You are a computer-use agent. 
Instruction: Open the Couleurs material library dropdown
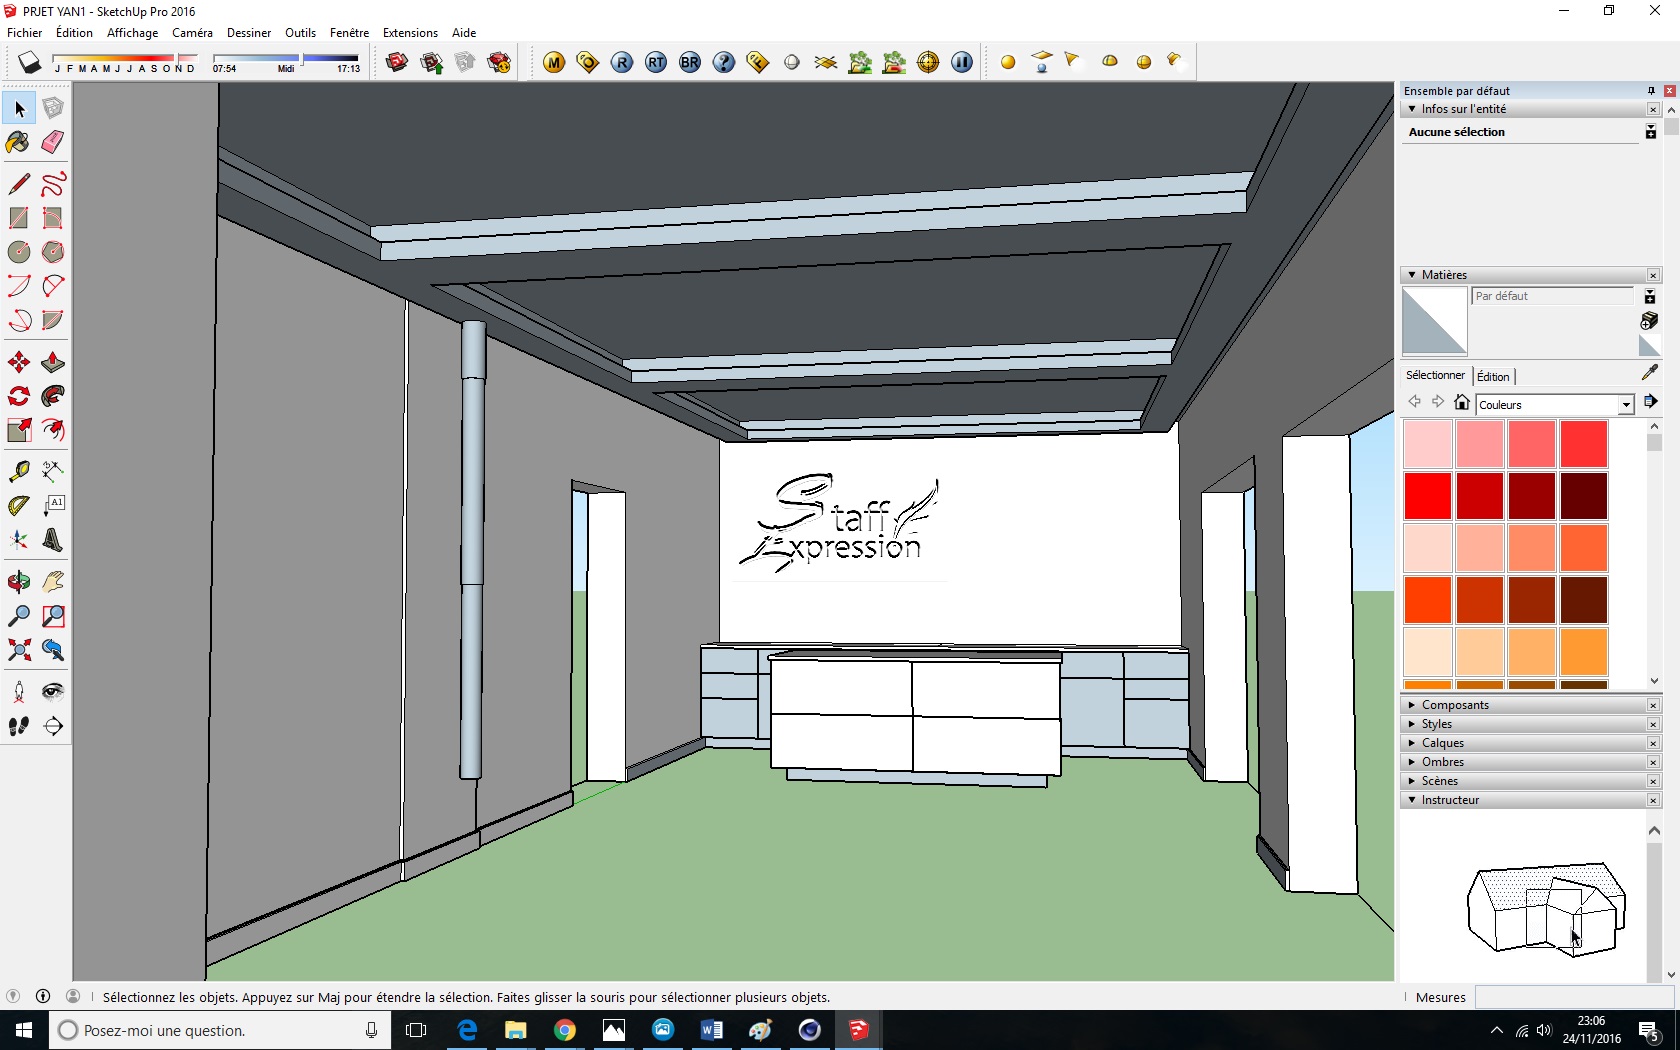pyautogui.click(x=1626, y=405)
